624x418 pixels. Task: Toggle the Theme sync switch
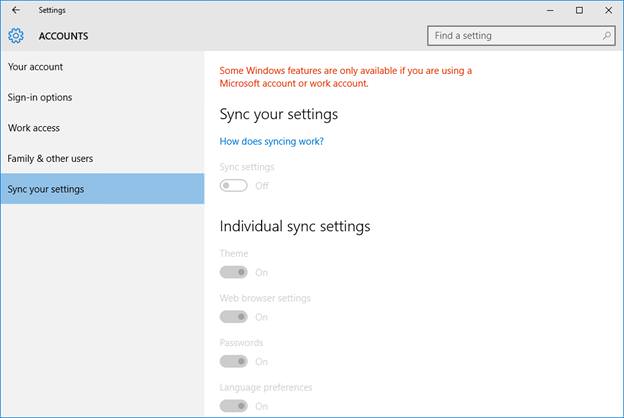tap(234, 272)
